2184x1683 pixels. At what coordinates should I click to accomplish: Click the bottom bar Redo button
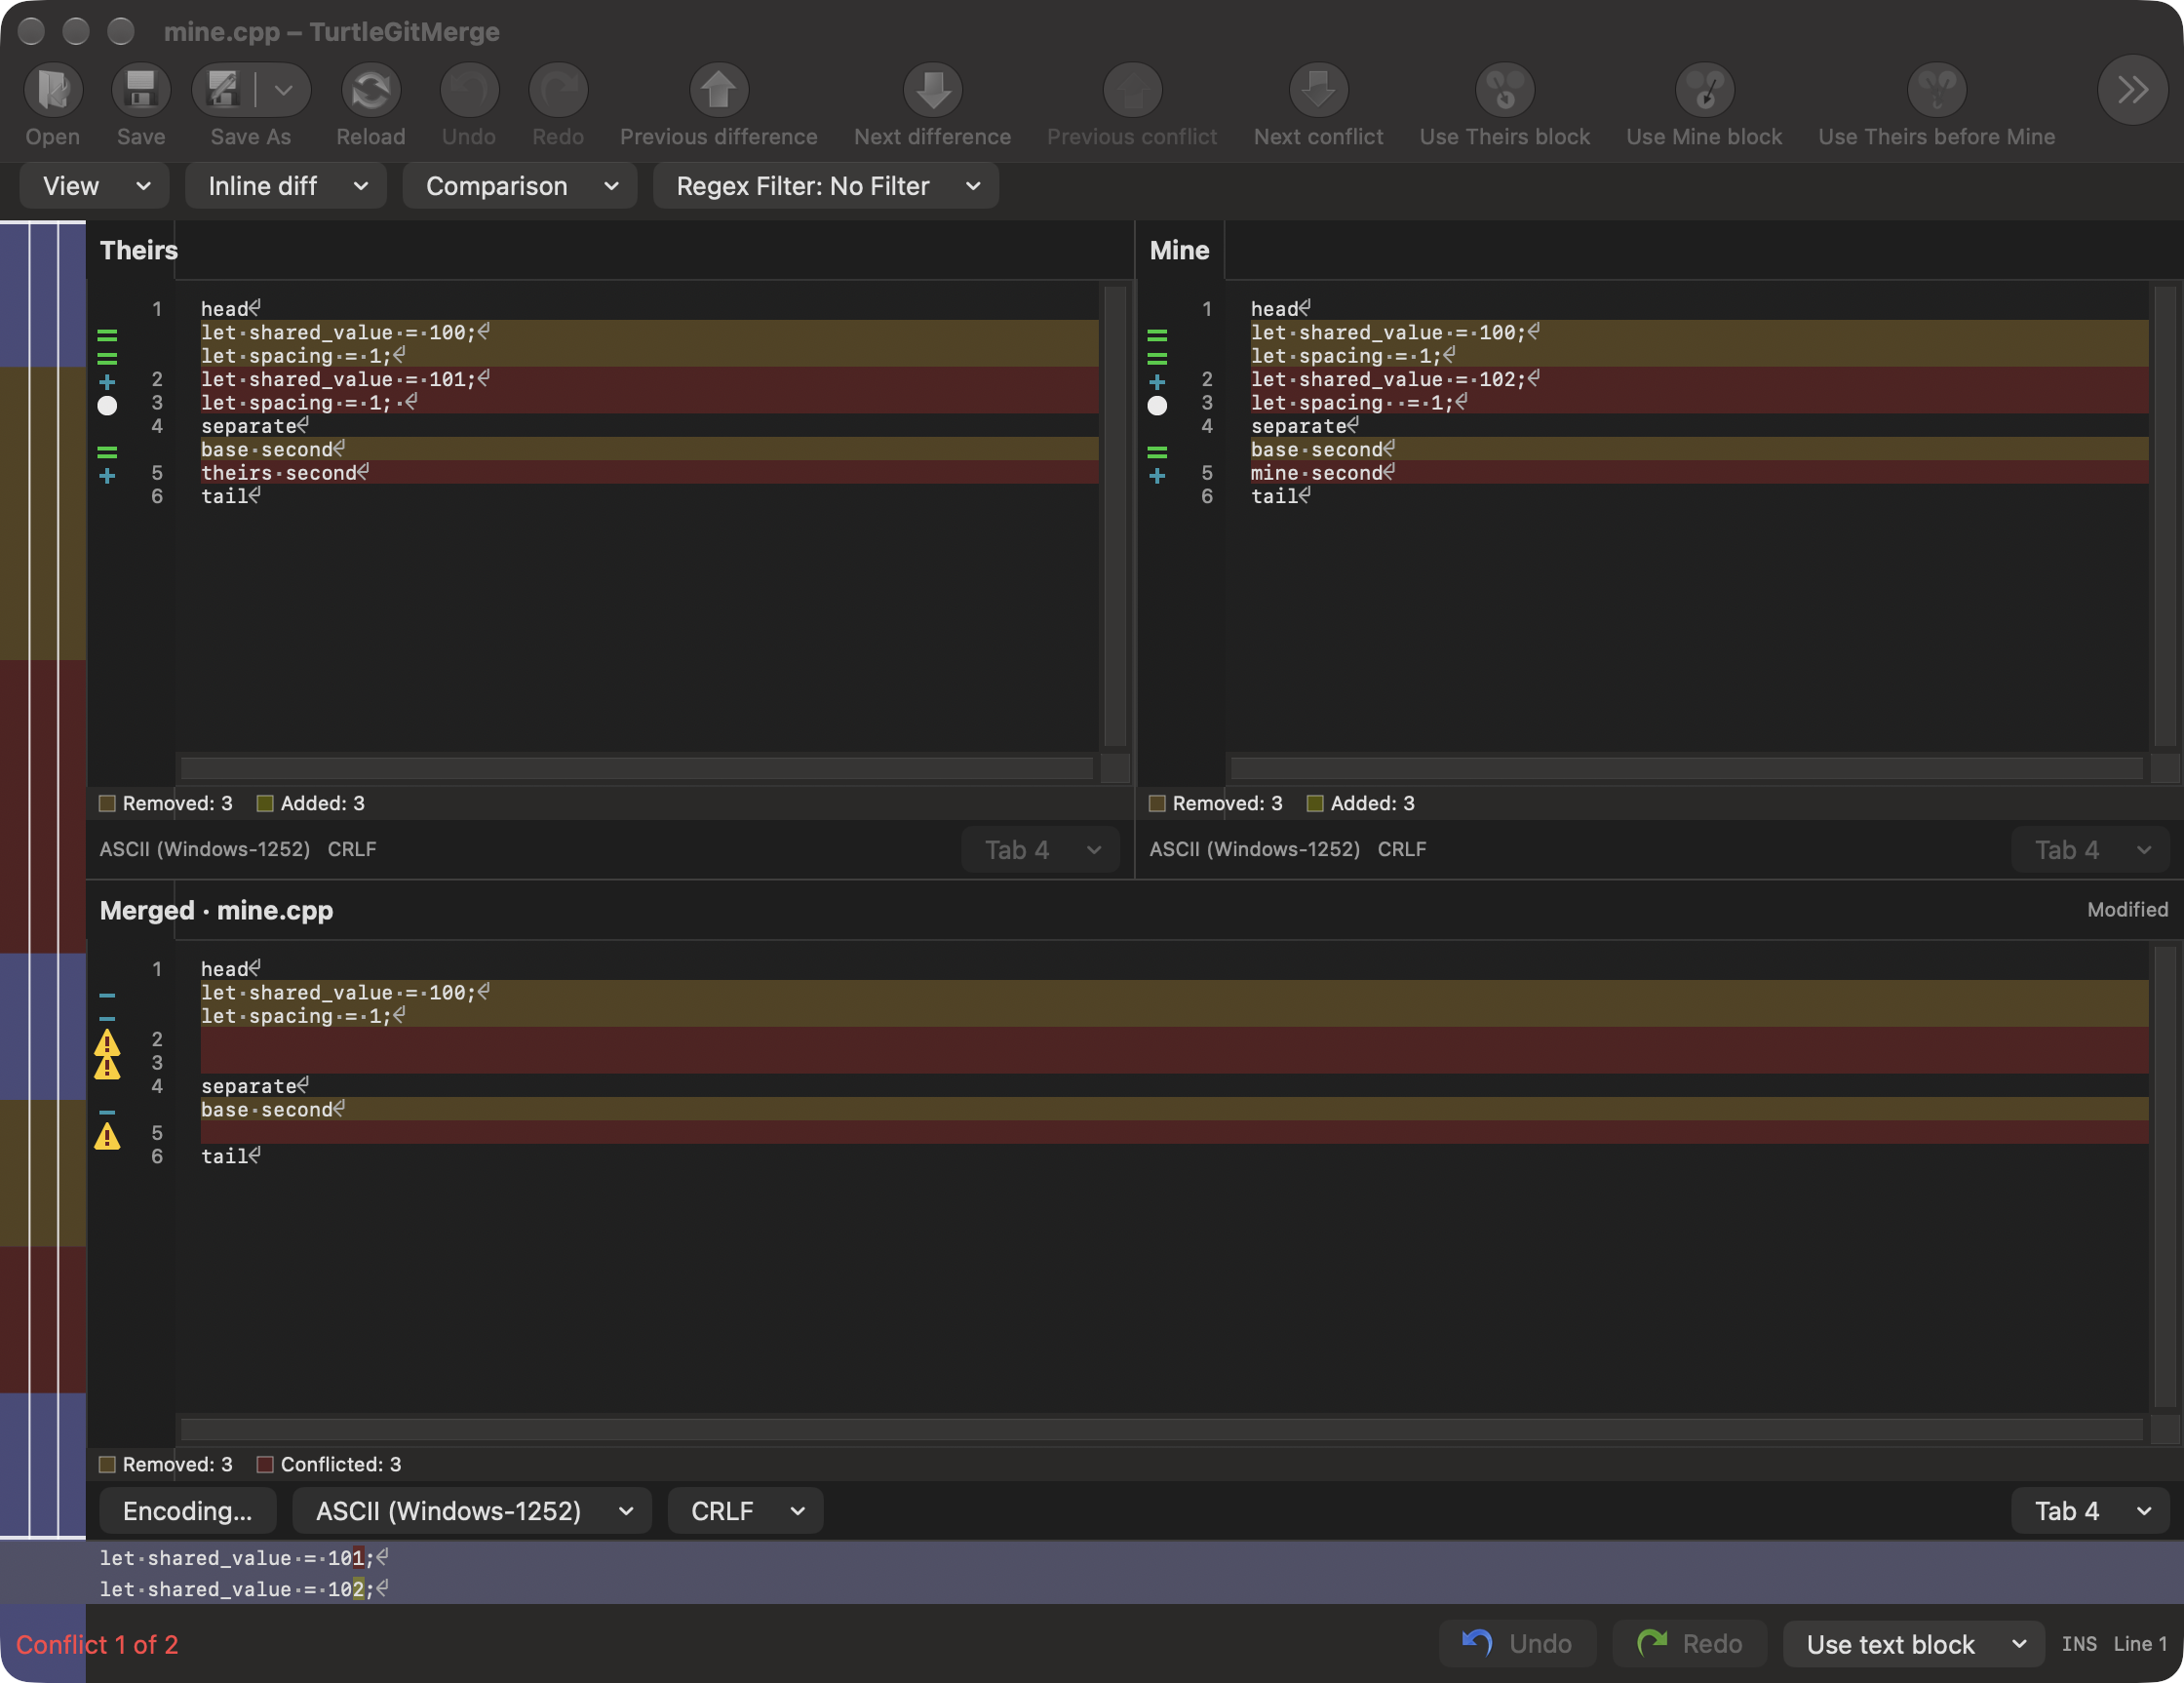1689,1645
